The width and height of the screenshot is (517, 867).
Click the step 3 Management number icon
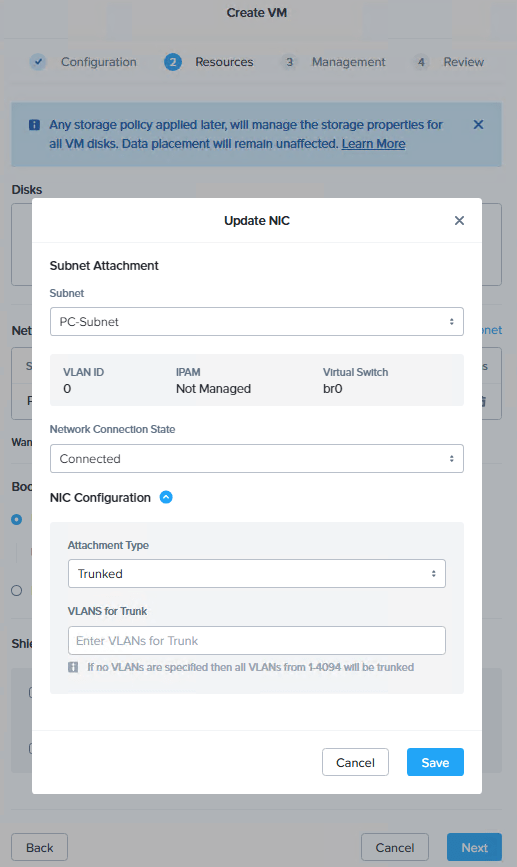[289, 62]
